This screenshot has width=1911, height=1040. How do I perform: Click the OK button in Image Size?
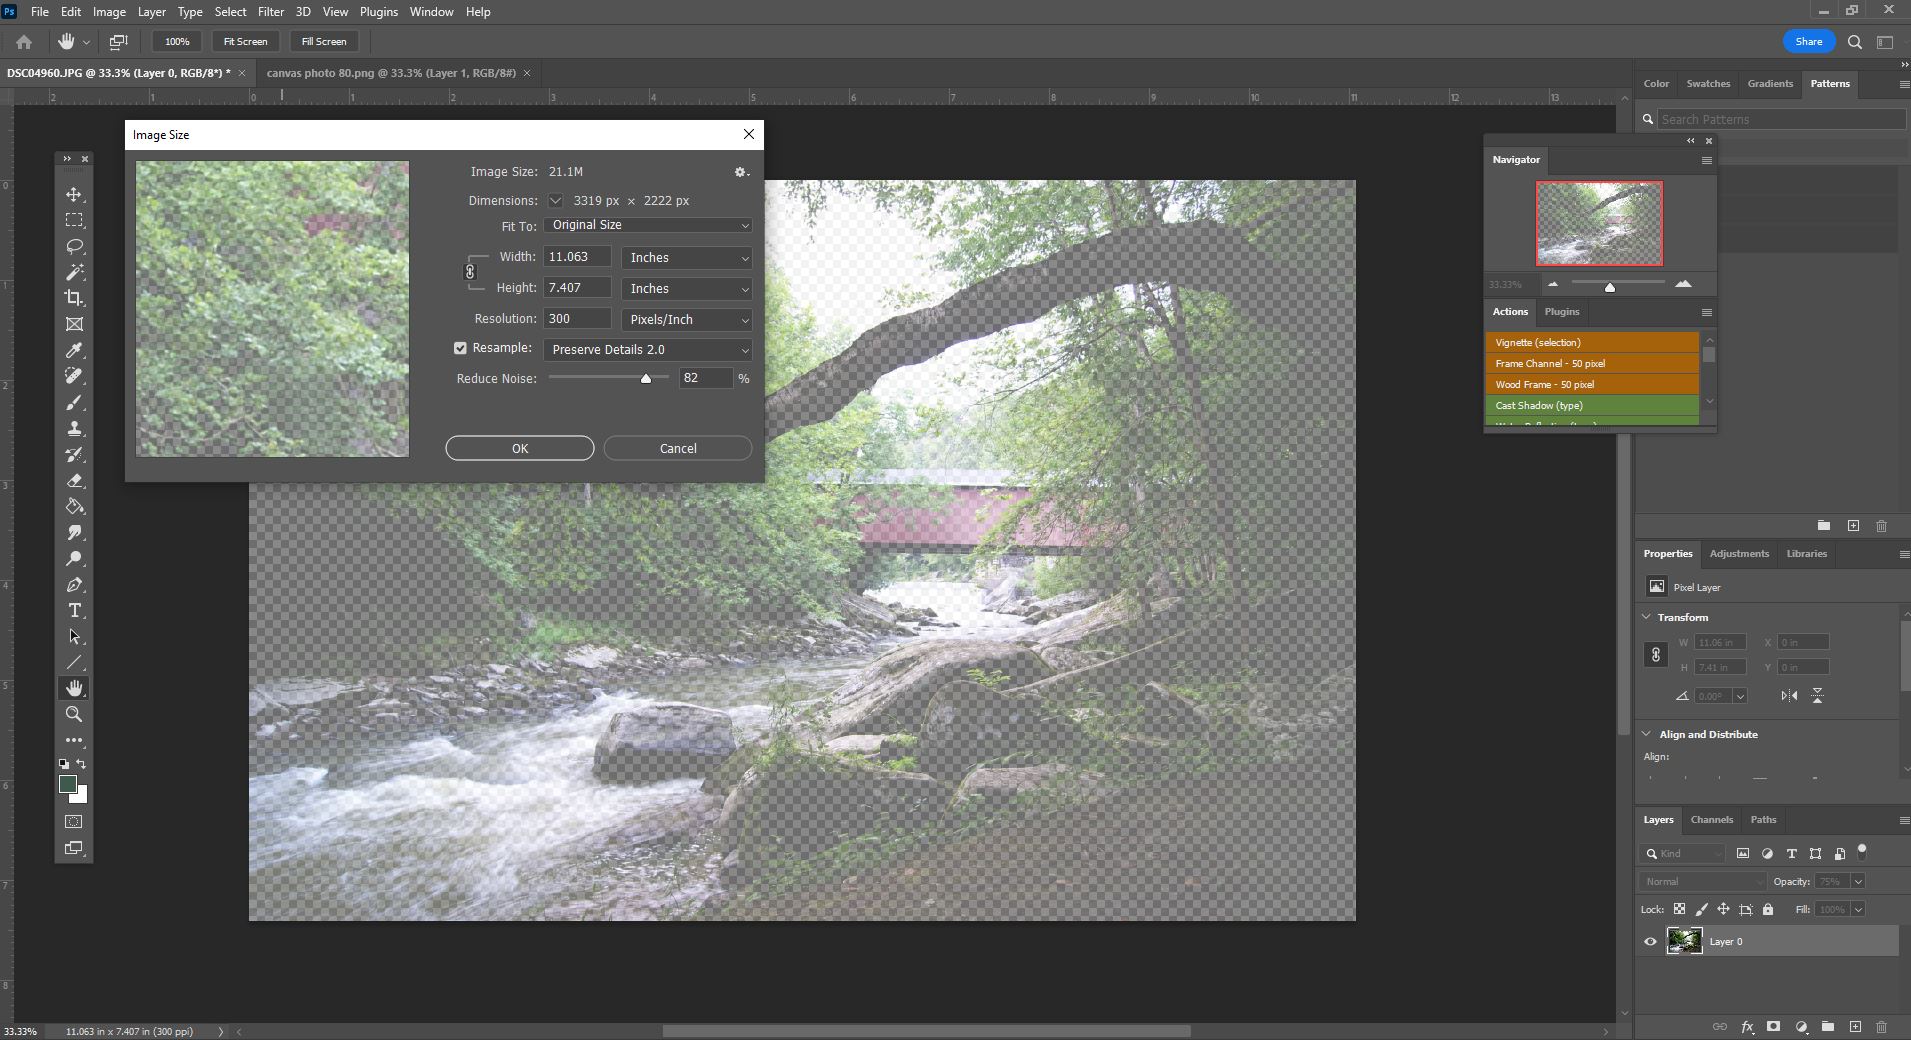point(519,448)
